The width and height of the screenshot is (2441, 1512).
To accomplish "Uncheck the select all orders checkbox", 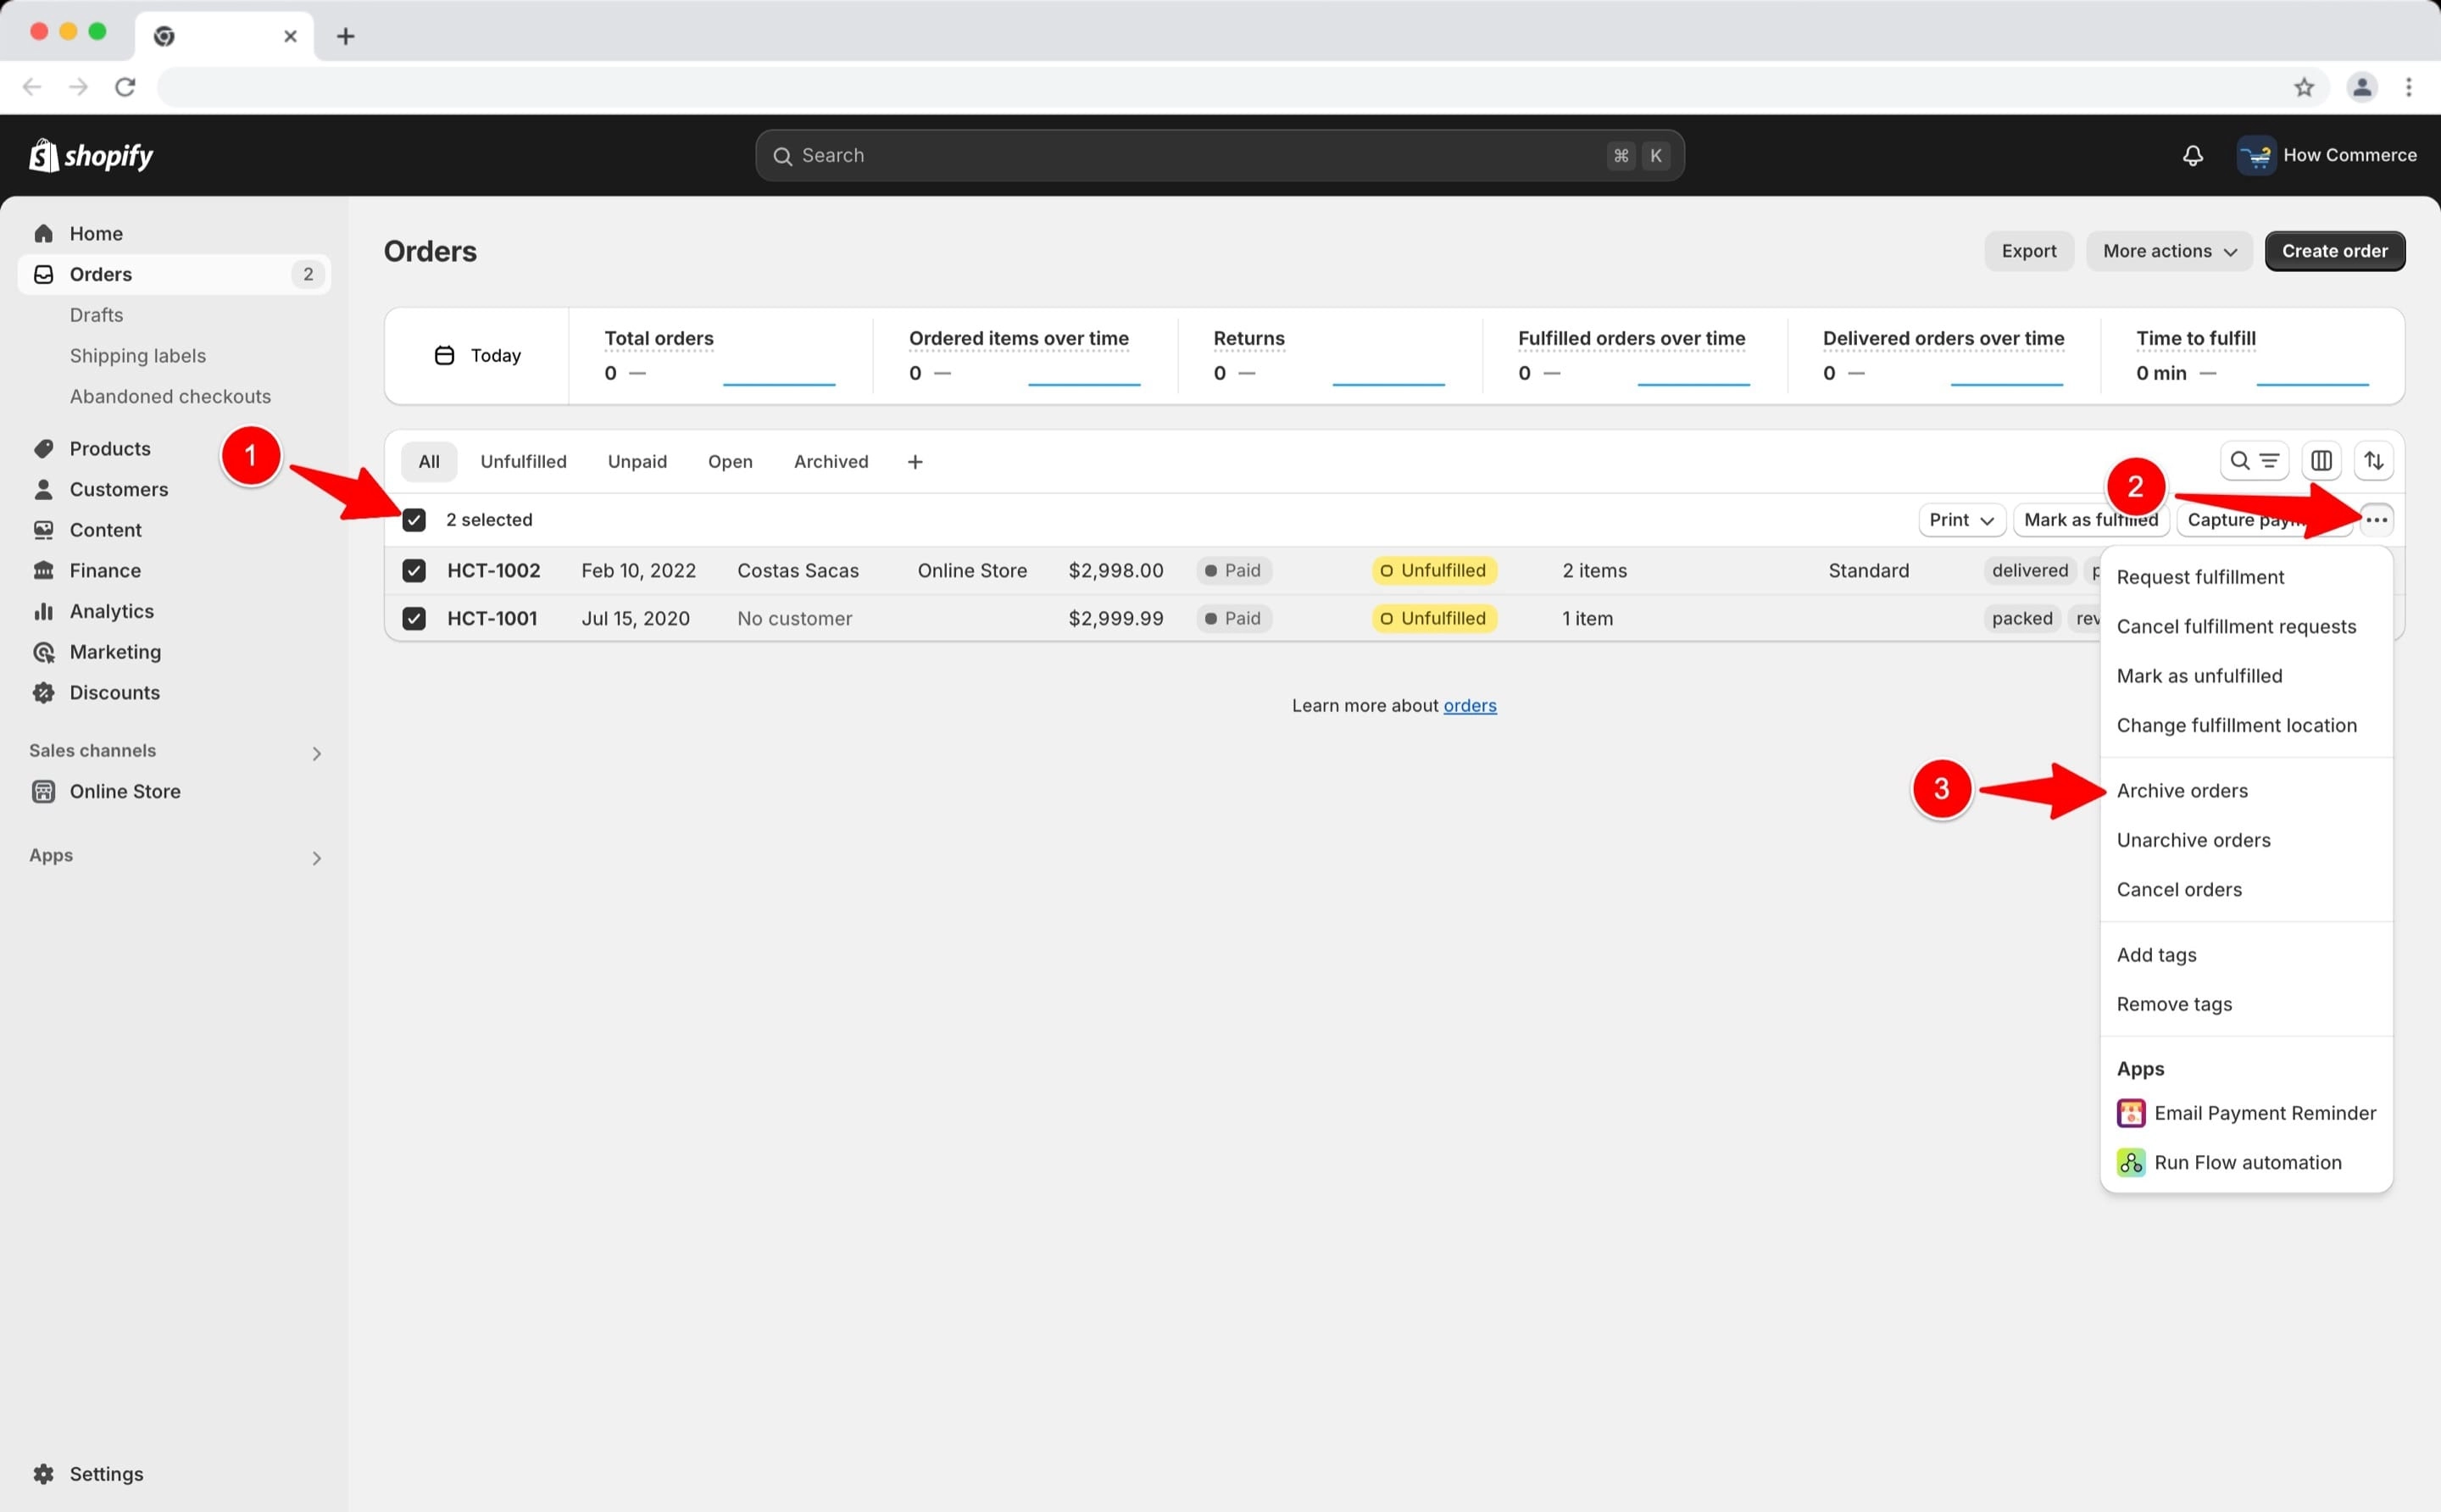I will (x=414, y=520).
